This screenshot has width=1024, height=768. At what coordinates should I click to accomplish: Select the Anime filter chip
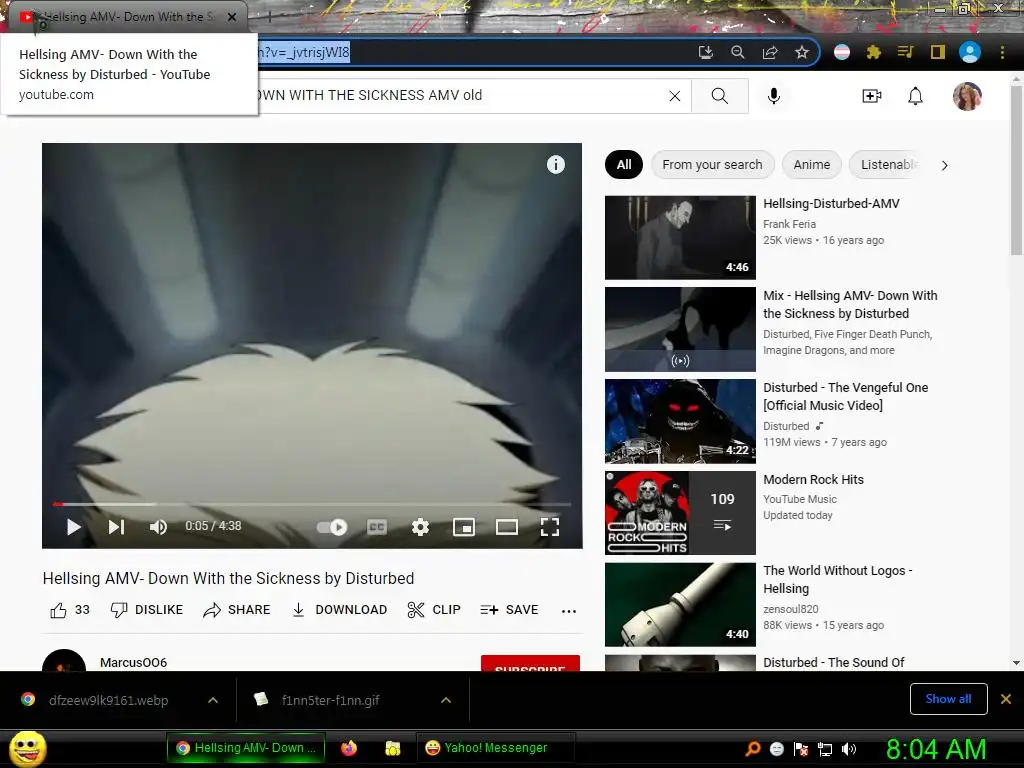tap(812, 165)
